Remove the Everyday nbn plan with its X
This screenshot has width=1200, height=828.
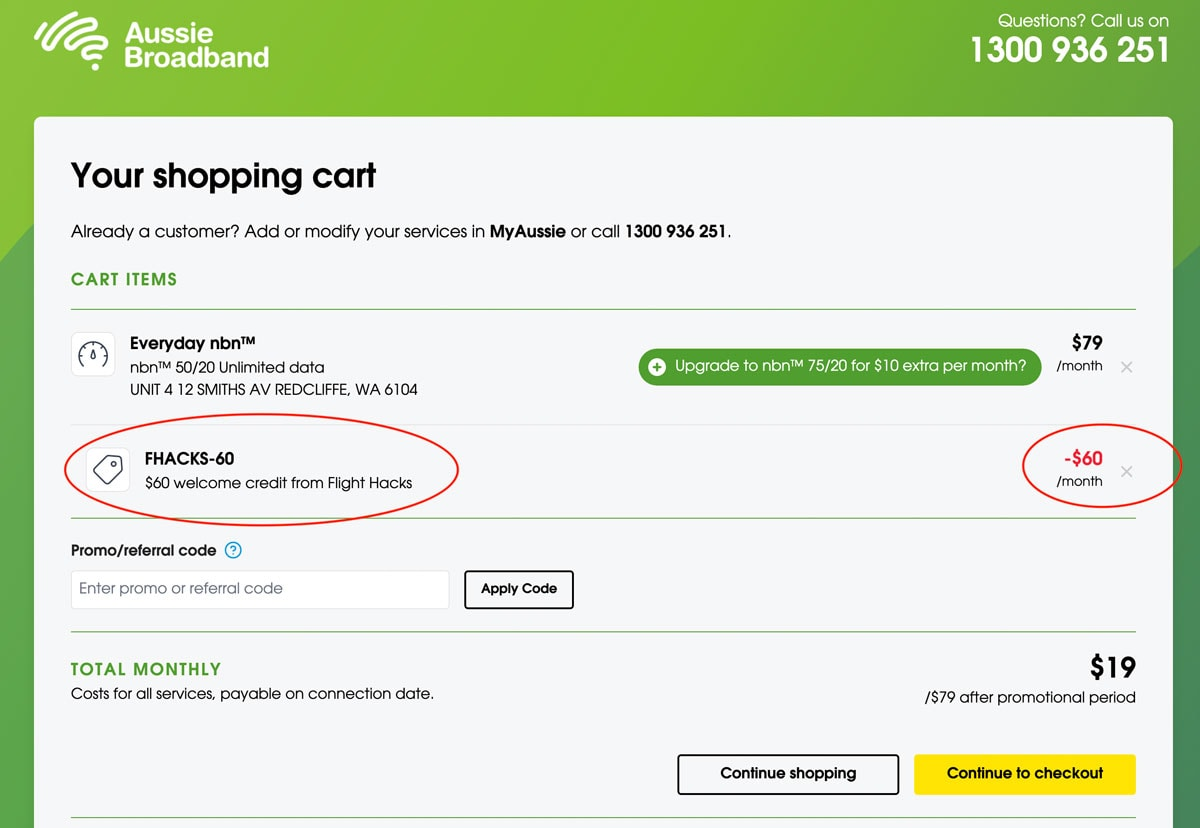coord(1127,367)
